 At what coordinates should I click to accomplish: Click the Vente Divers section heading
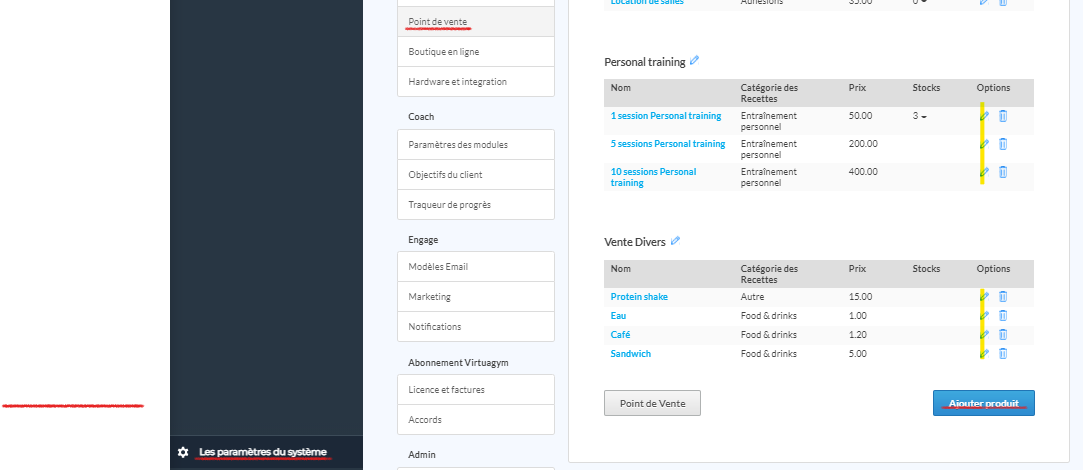tap(635, 243)
